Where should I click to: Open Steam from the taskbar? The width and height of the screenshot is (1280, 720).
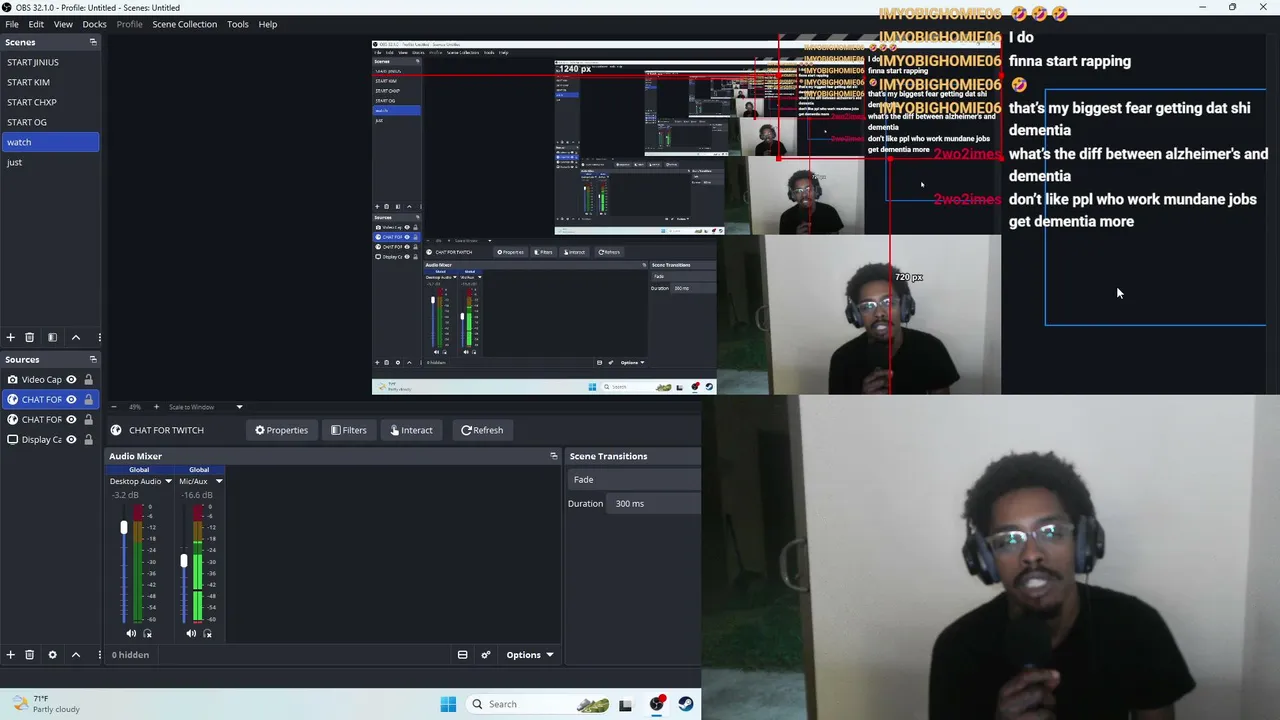tap(686, 704)
